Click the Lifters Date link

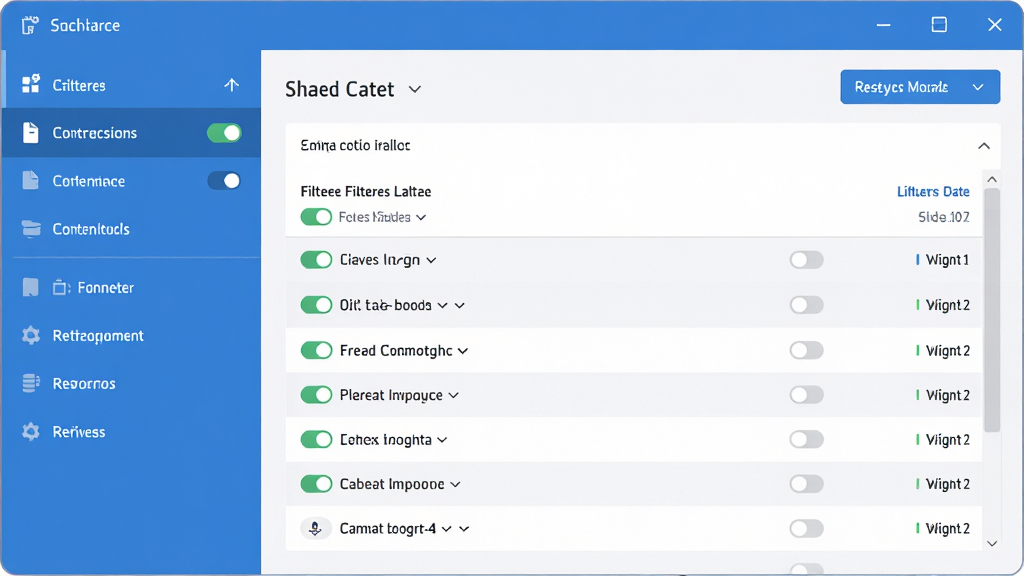[x=933, y=191]
